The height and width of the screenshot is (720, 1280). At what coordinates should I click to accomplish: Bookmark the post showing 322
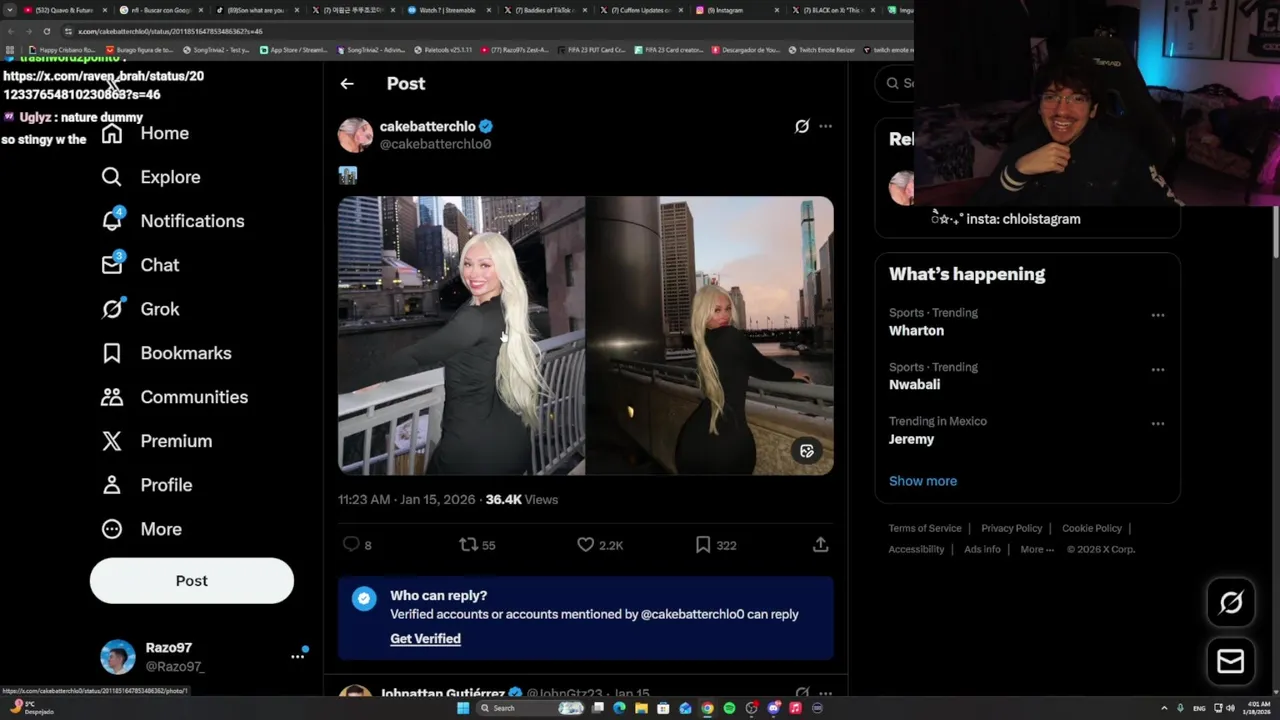point(703,544)
